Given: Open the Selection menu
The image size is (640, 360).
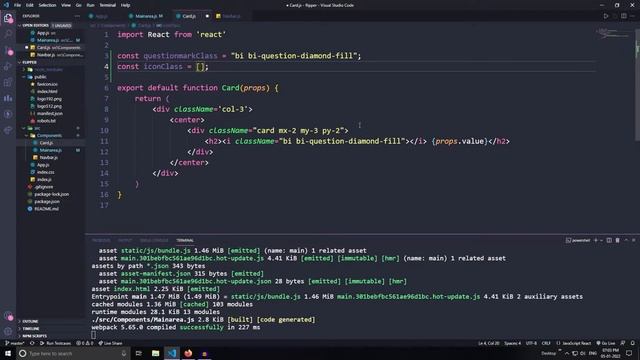Looking at the screenshot, I should (47, 5).
